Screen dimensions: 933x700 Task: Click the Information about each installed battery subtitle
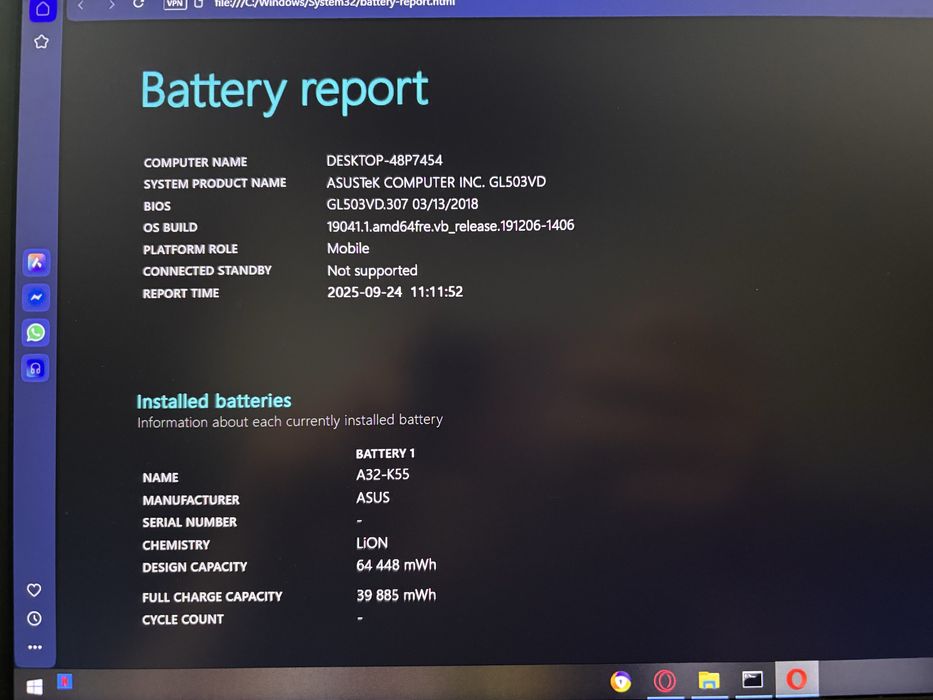click(290, 421)
